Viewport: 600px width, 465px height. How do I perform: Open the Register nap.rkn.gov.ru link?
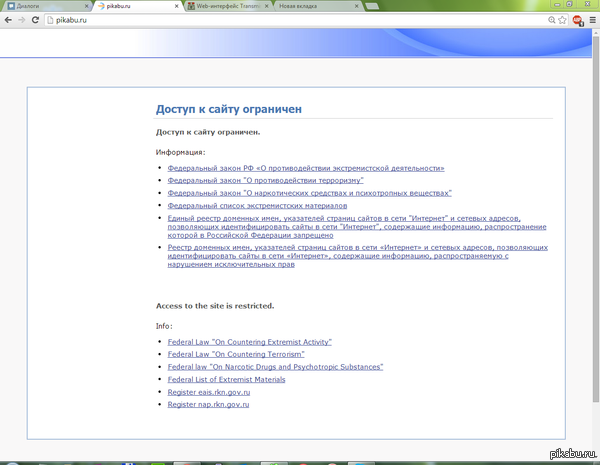click(x=208, y=404)
